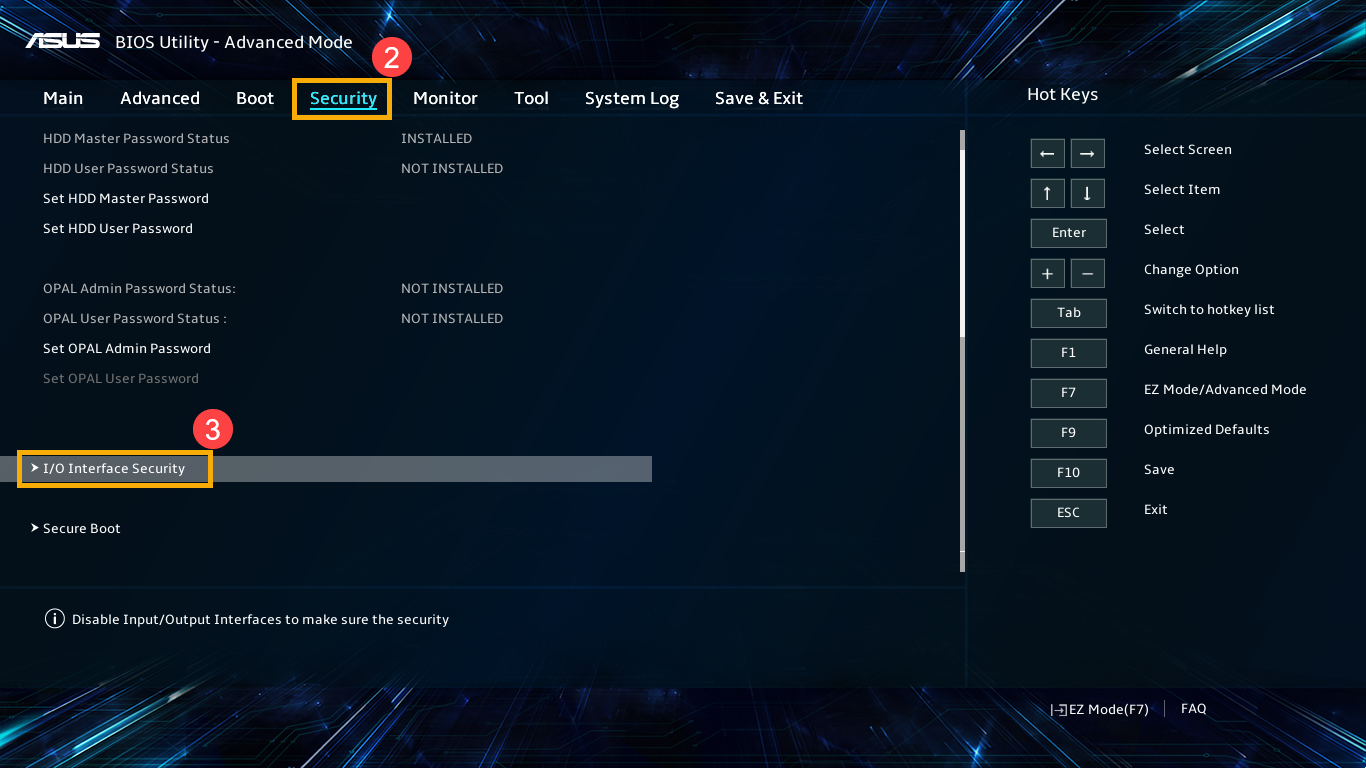Open the System Log tab
Screen dimensions: 1366x768
(x=632, y=98)
